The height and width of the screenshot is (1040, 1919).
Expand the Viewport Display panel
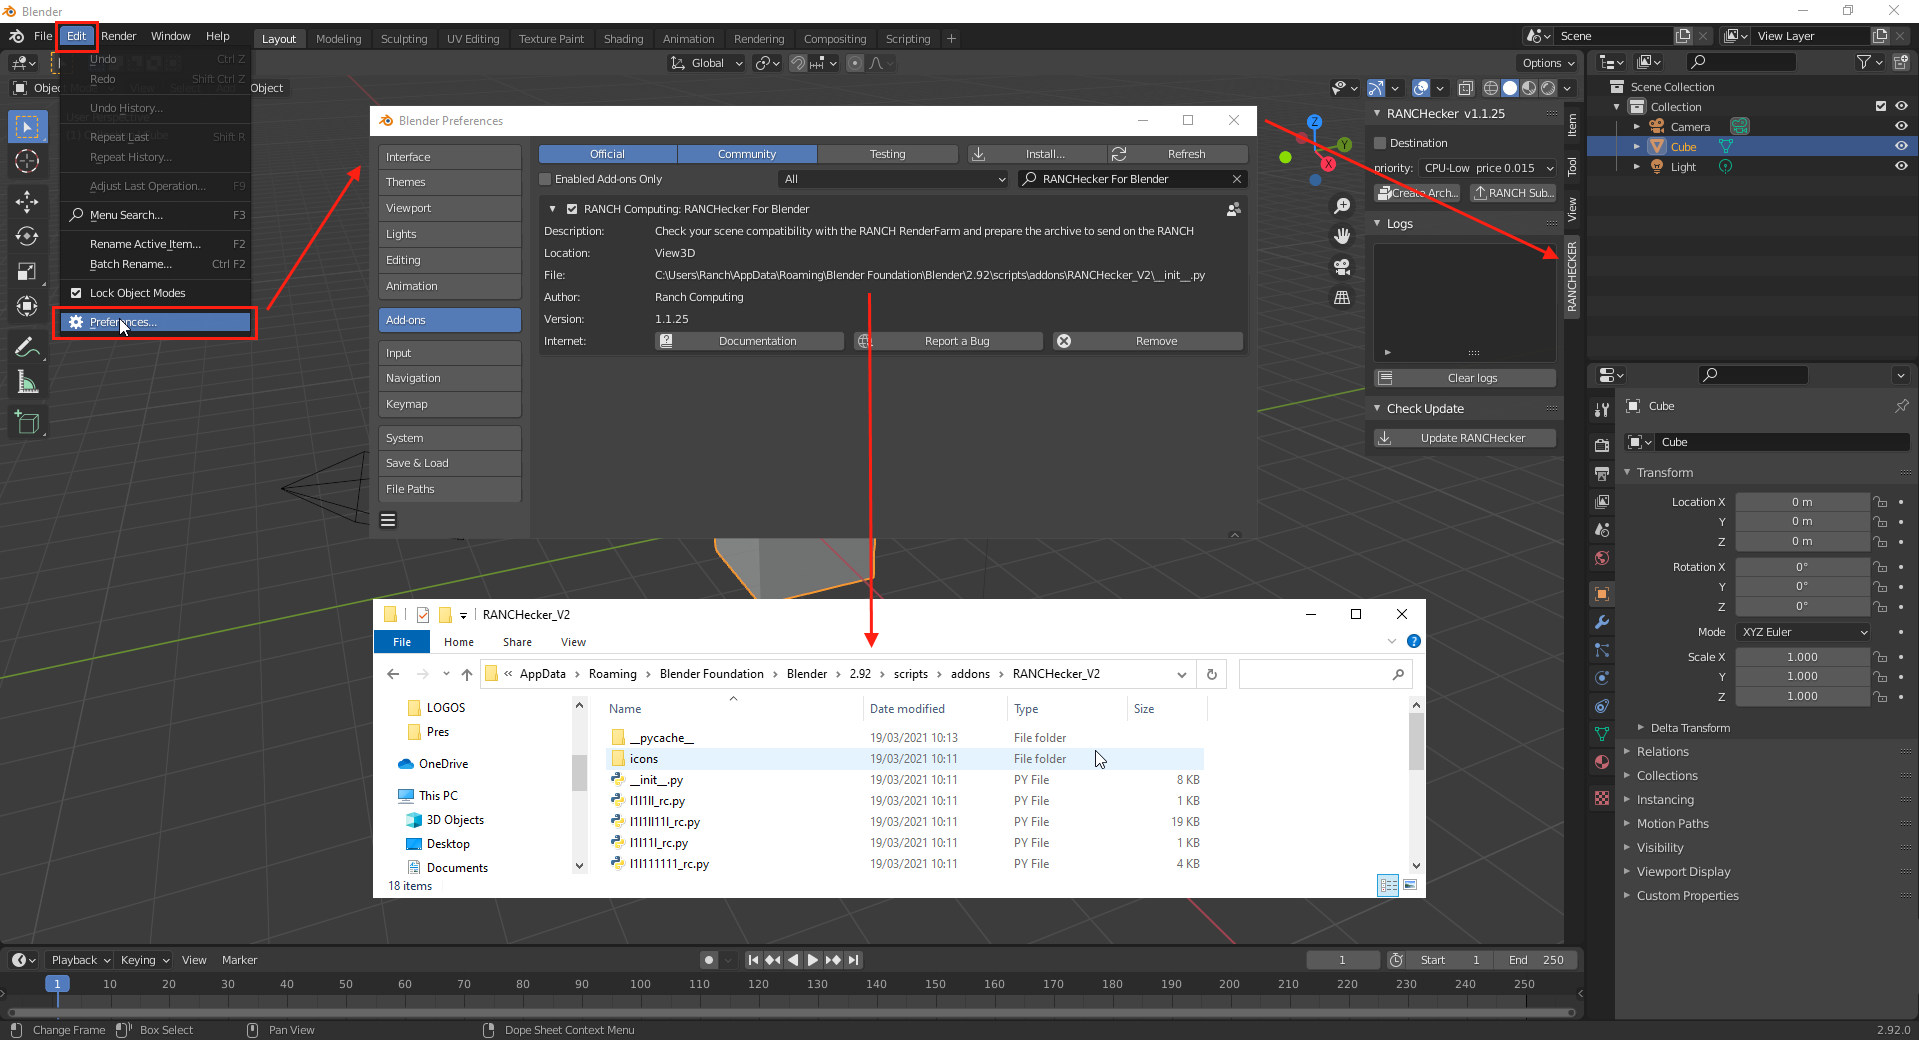pos(1683,872)
